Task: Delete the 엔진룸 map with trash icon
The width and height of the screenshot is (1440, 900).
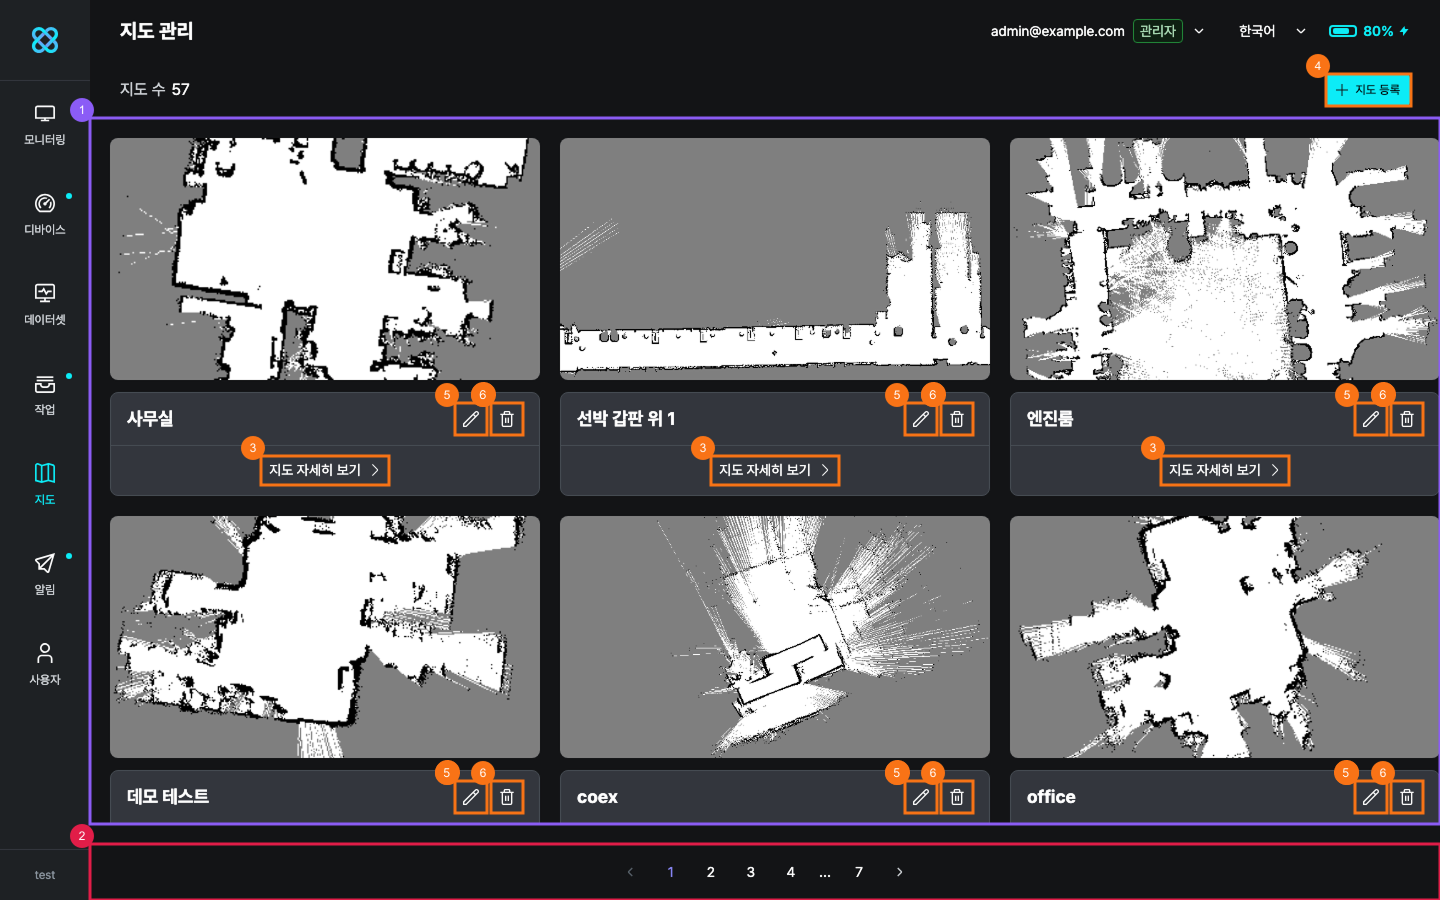Action: pyautogui.click(x=1407, y=419)
